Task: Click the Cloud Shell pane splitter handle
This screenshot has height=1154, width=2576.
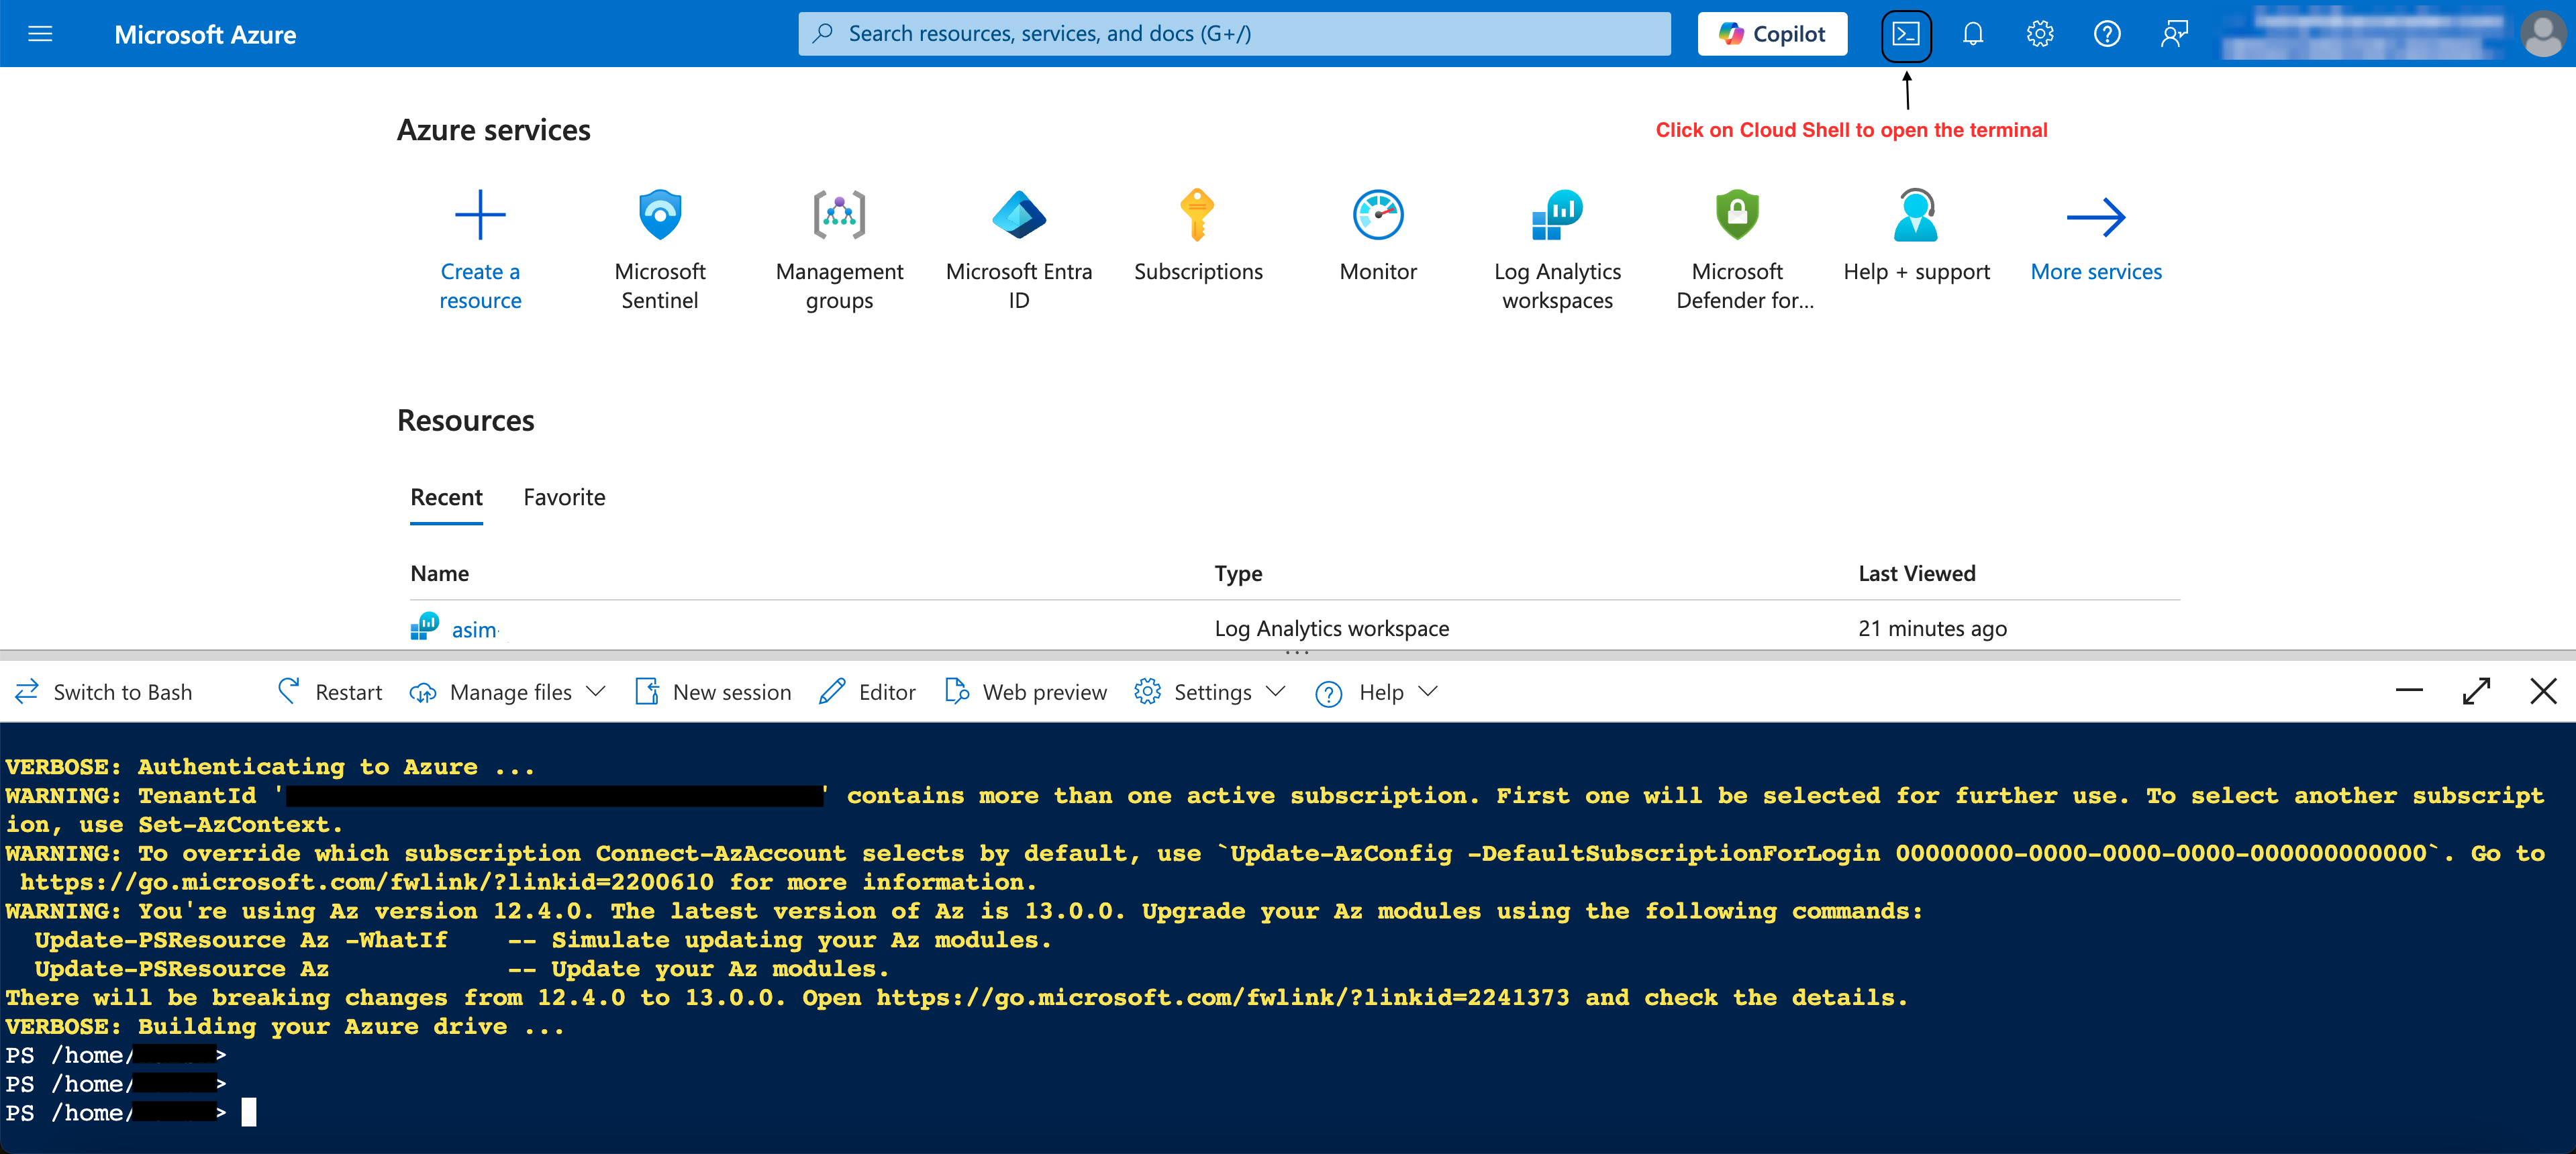Action: pos(1296,653)
